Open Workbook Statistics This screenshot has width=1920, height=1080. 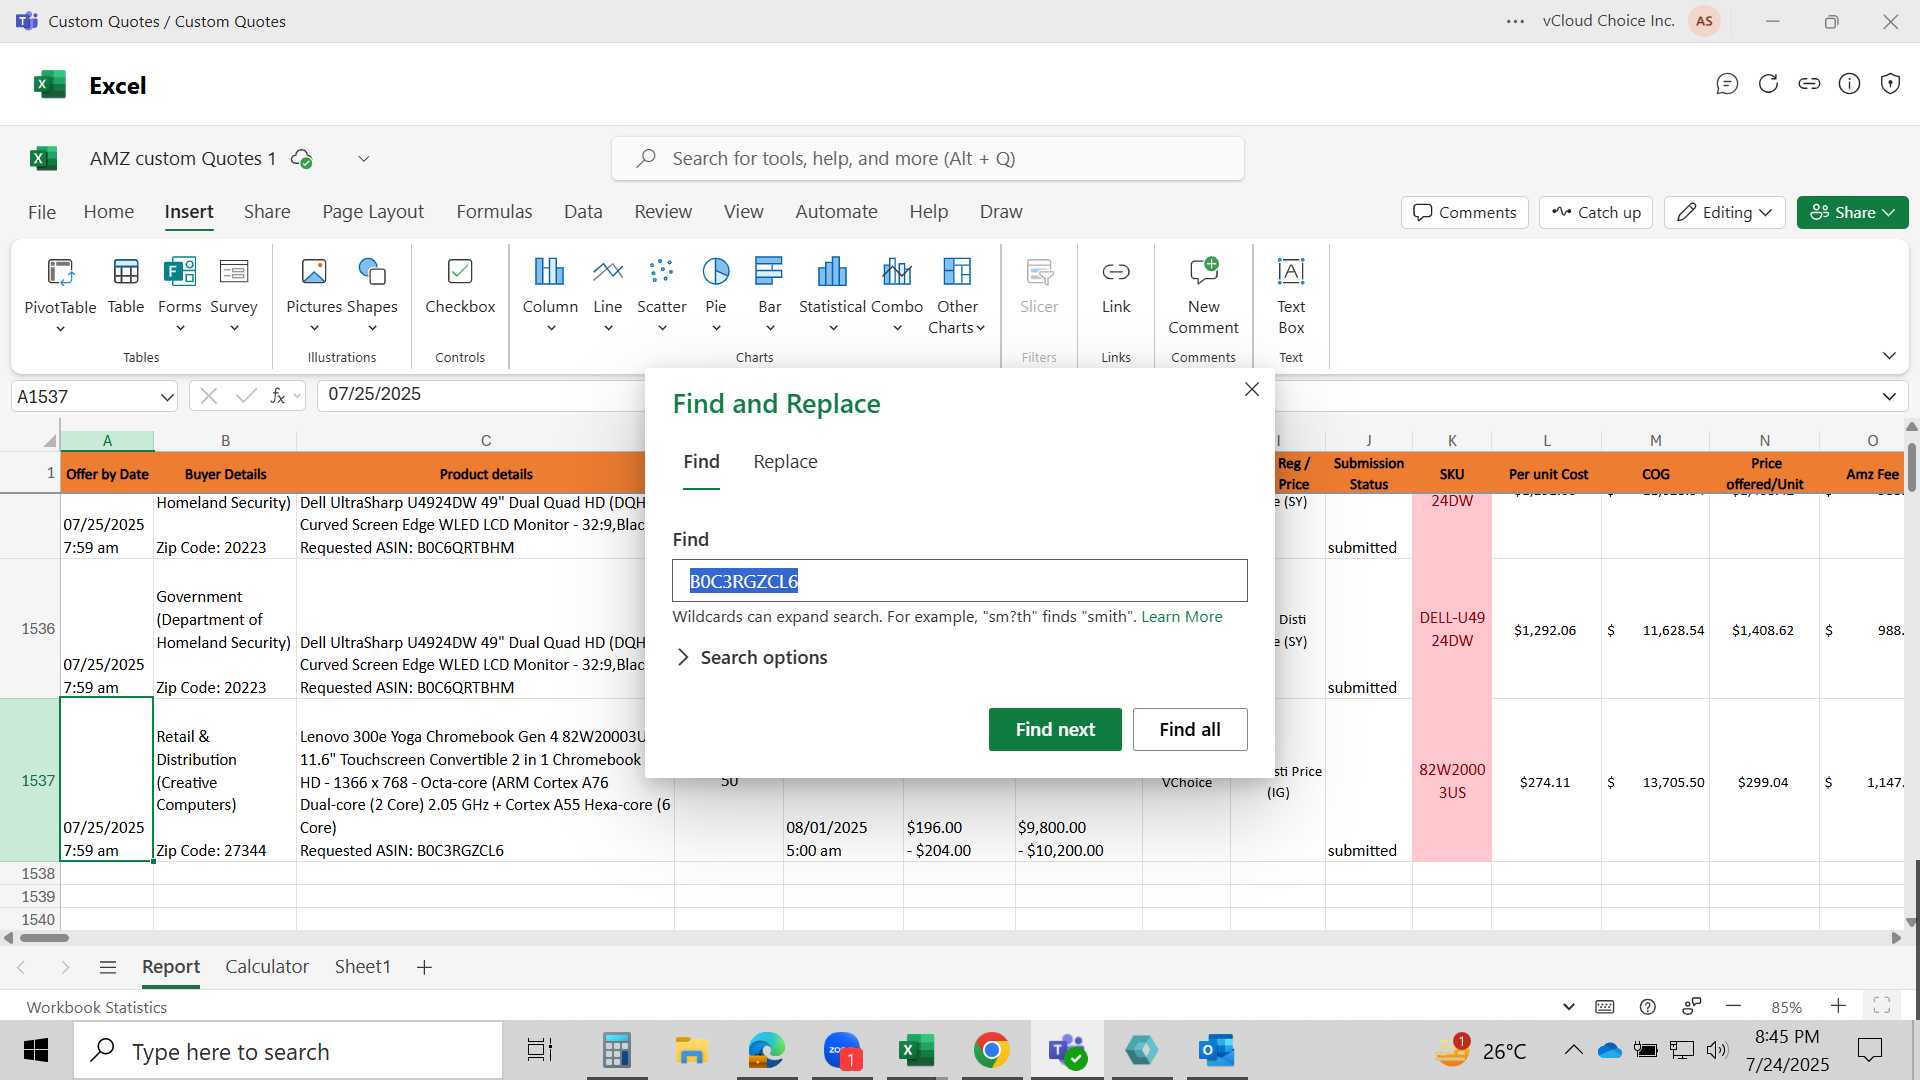[96, 1007]
